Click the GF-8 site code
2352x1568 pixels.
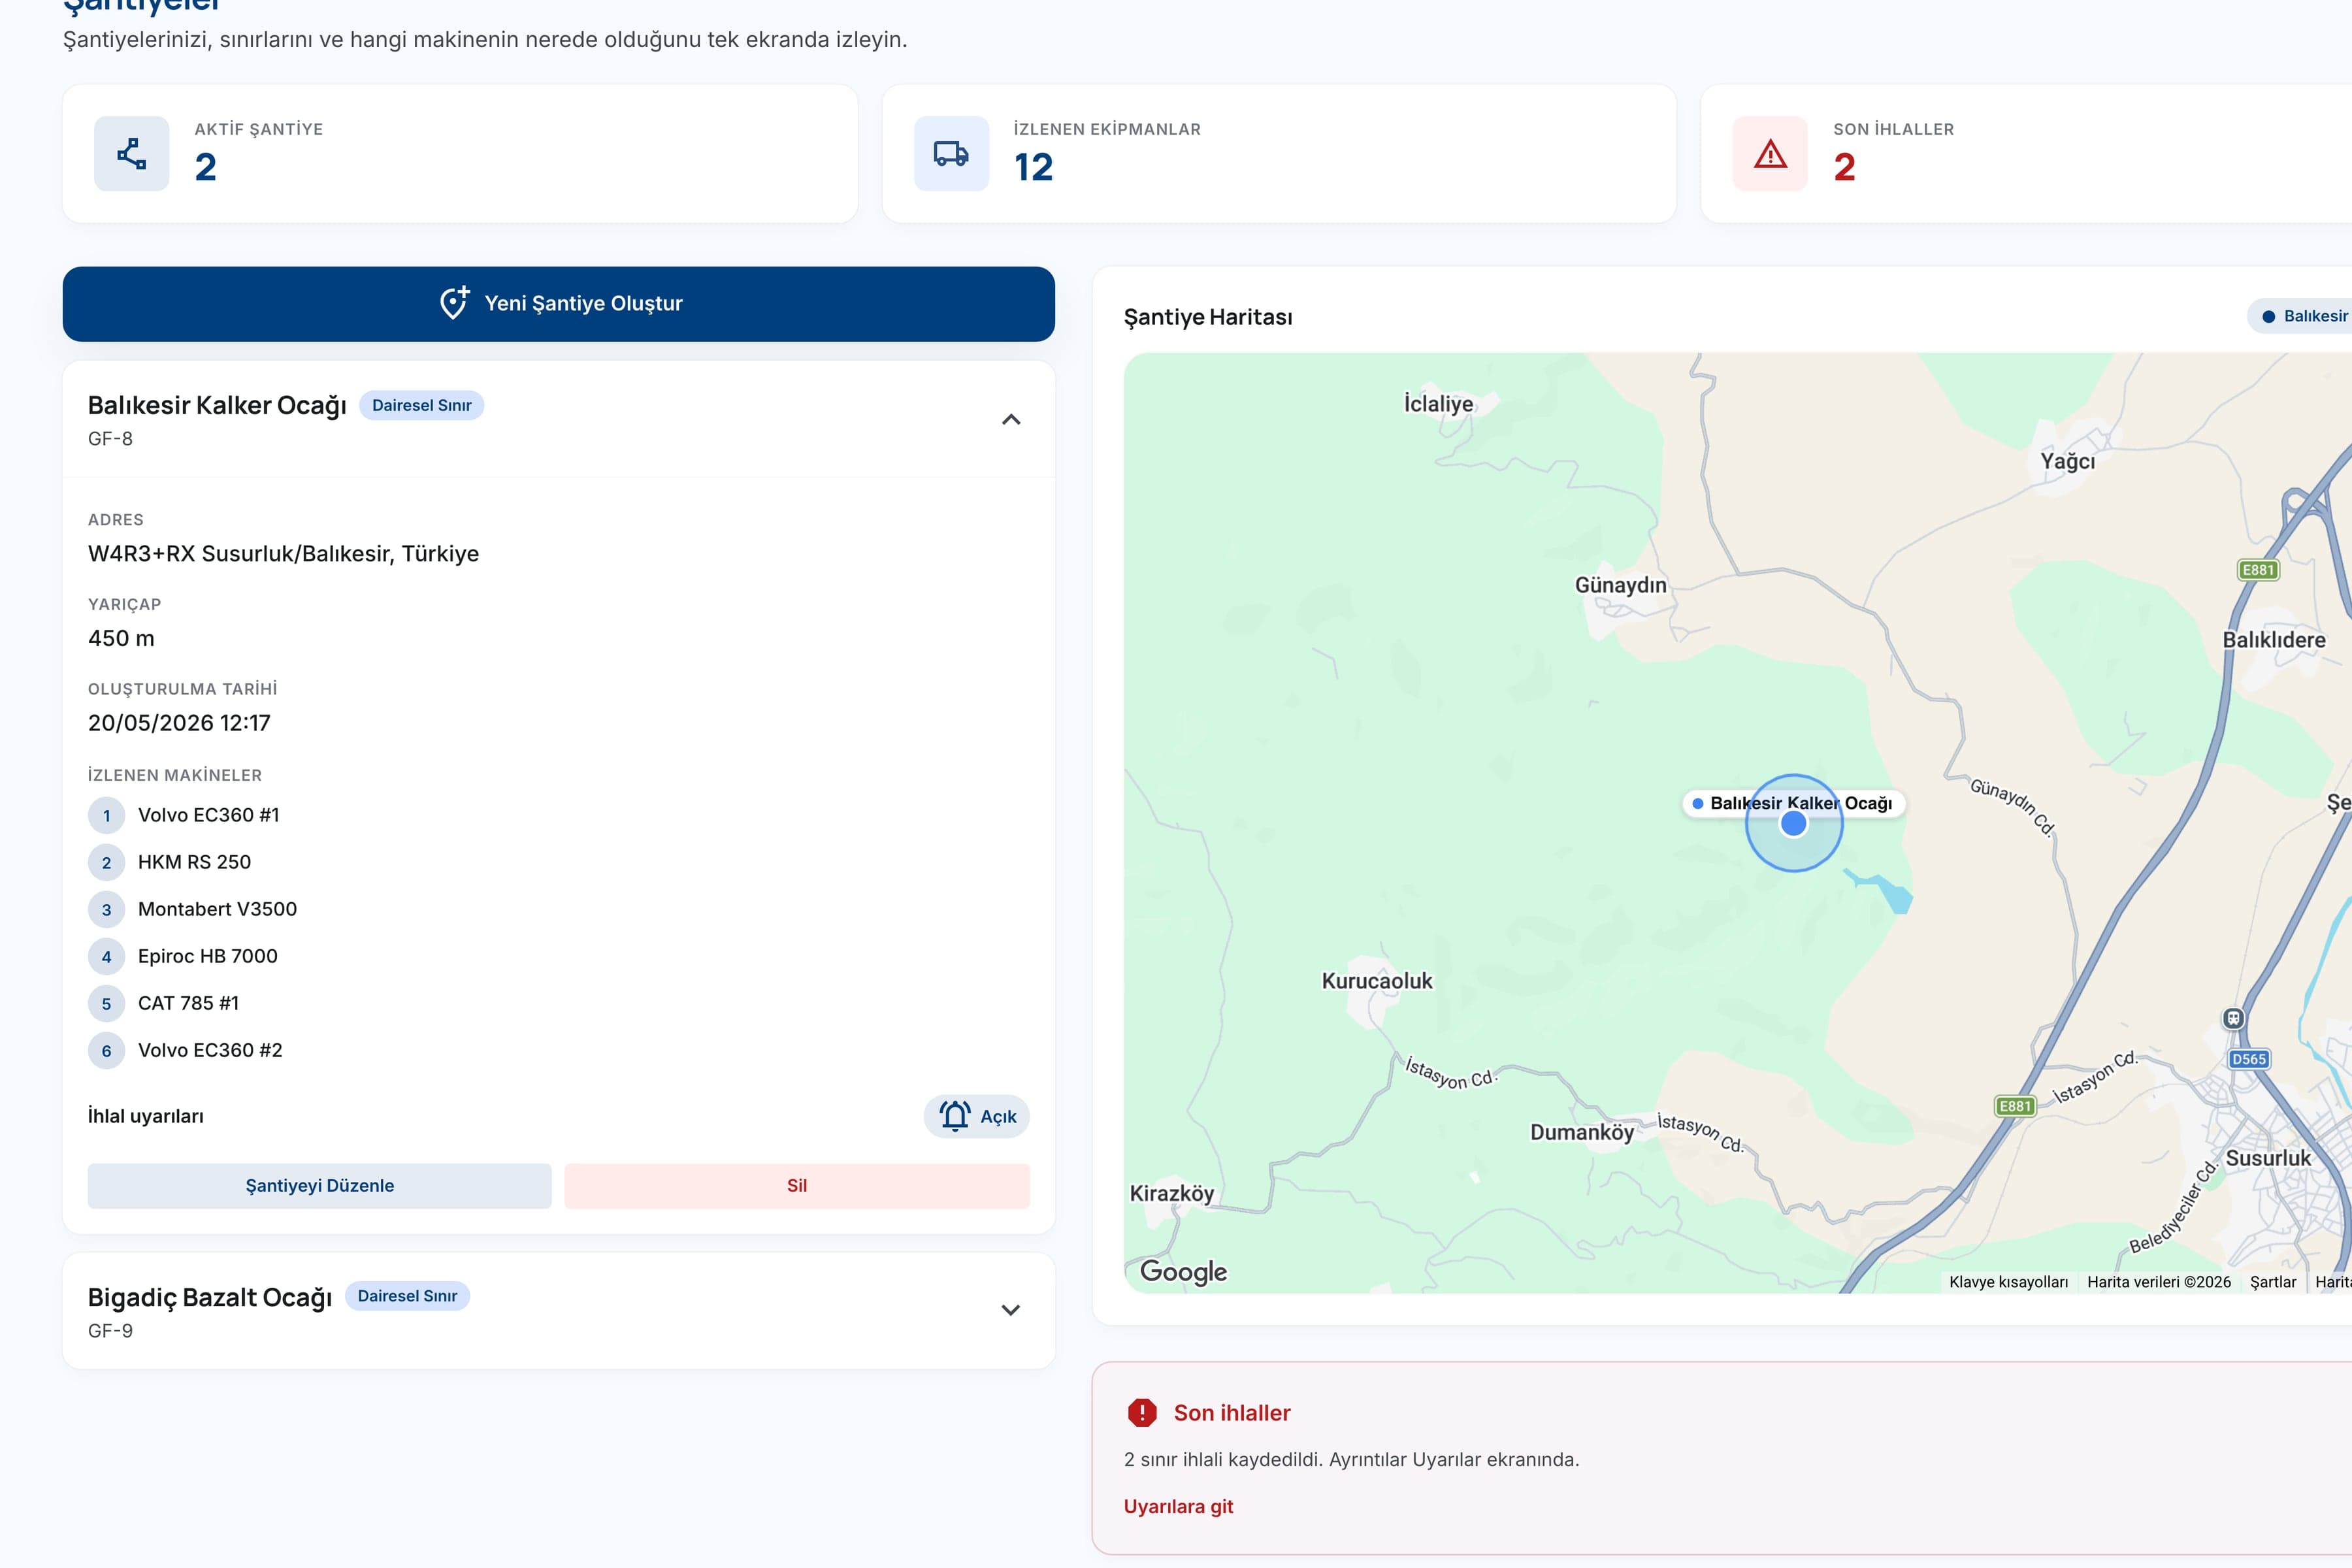110,439
